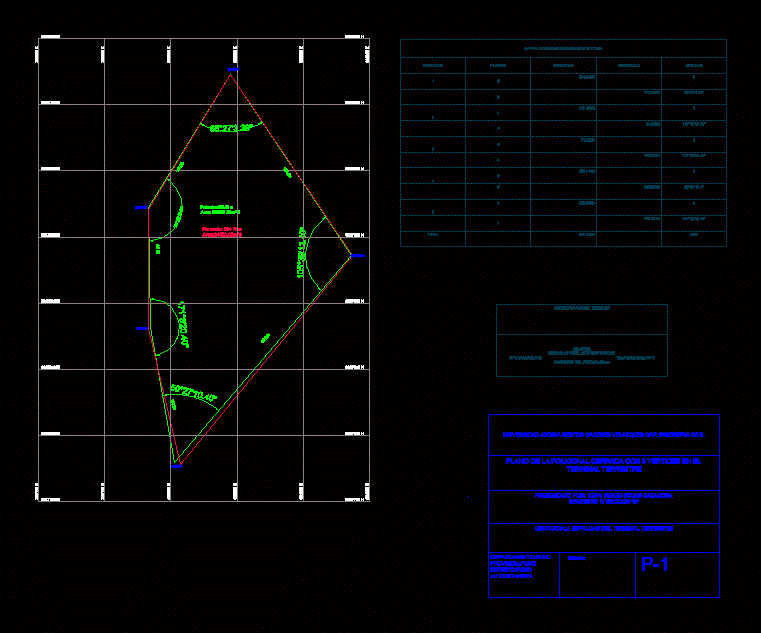
Task: Select the red perimeter and area annotation
Action: (222, 232)
